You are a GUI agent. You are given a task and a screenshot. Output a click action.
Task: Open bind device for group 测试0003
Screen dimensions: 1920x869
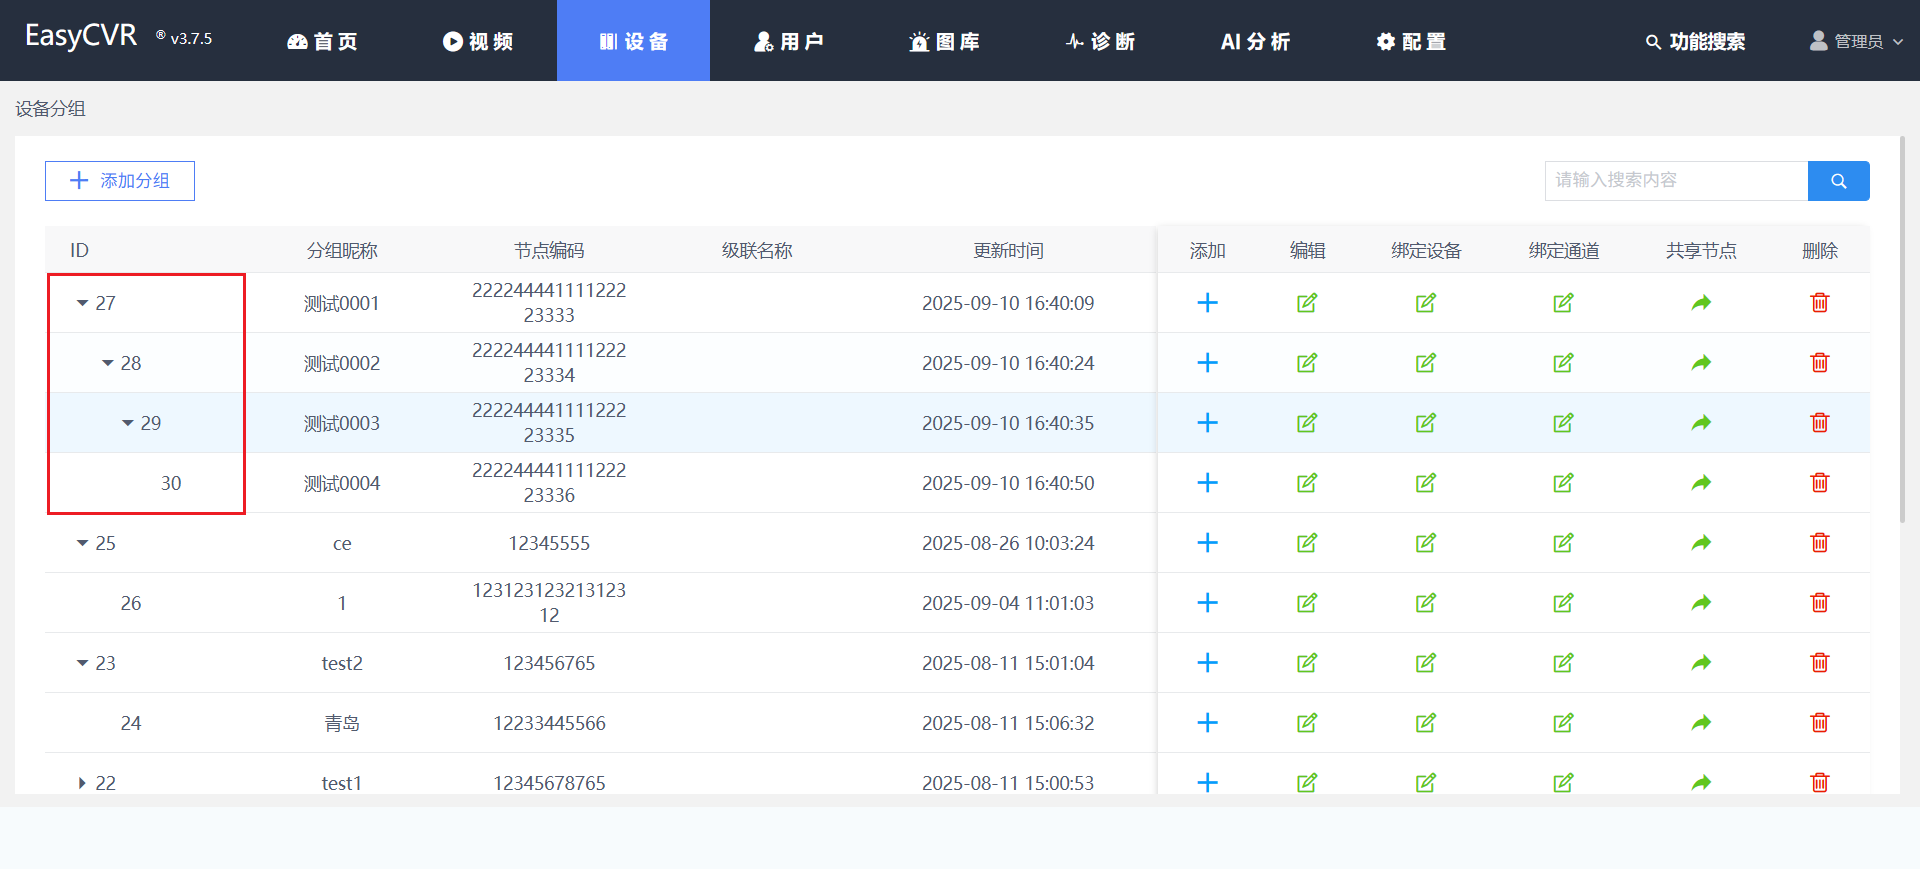coord(1425,423)
